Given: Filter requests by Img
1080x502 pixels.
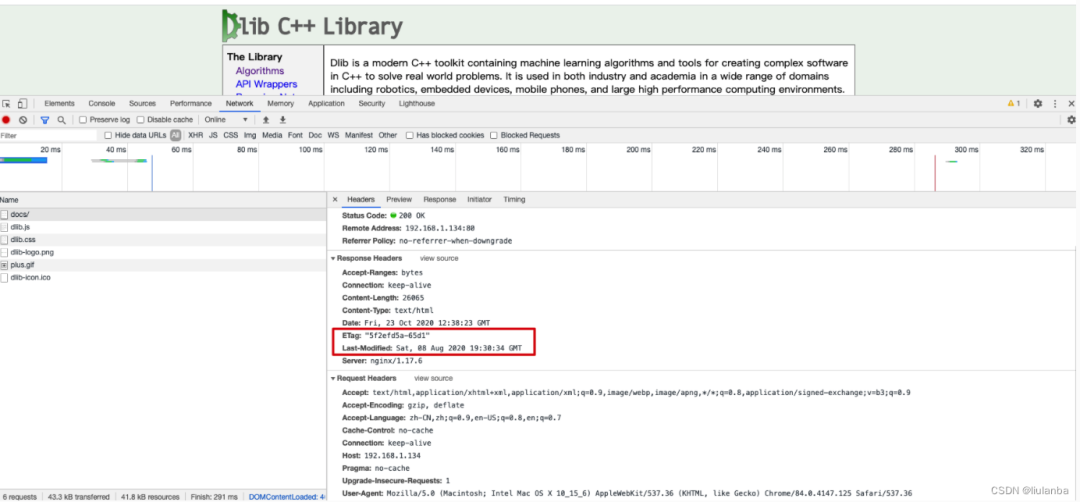Looking at the screenshot, I should click(x=250, y=136).
